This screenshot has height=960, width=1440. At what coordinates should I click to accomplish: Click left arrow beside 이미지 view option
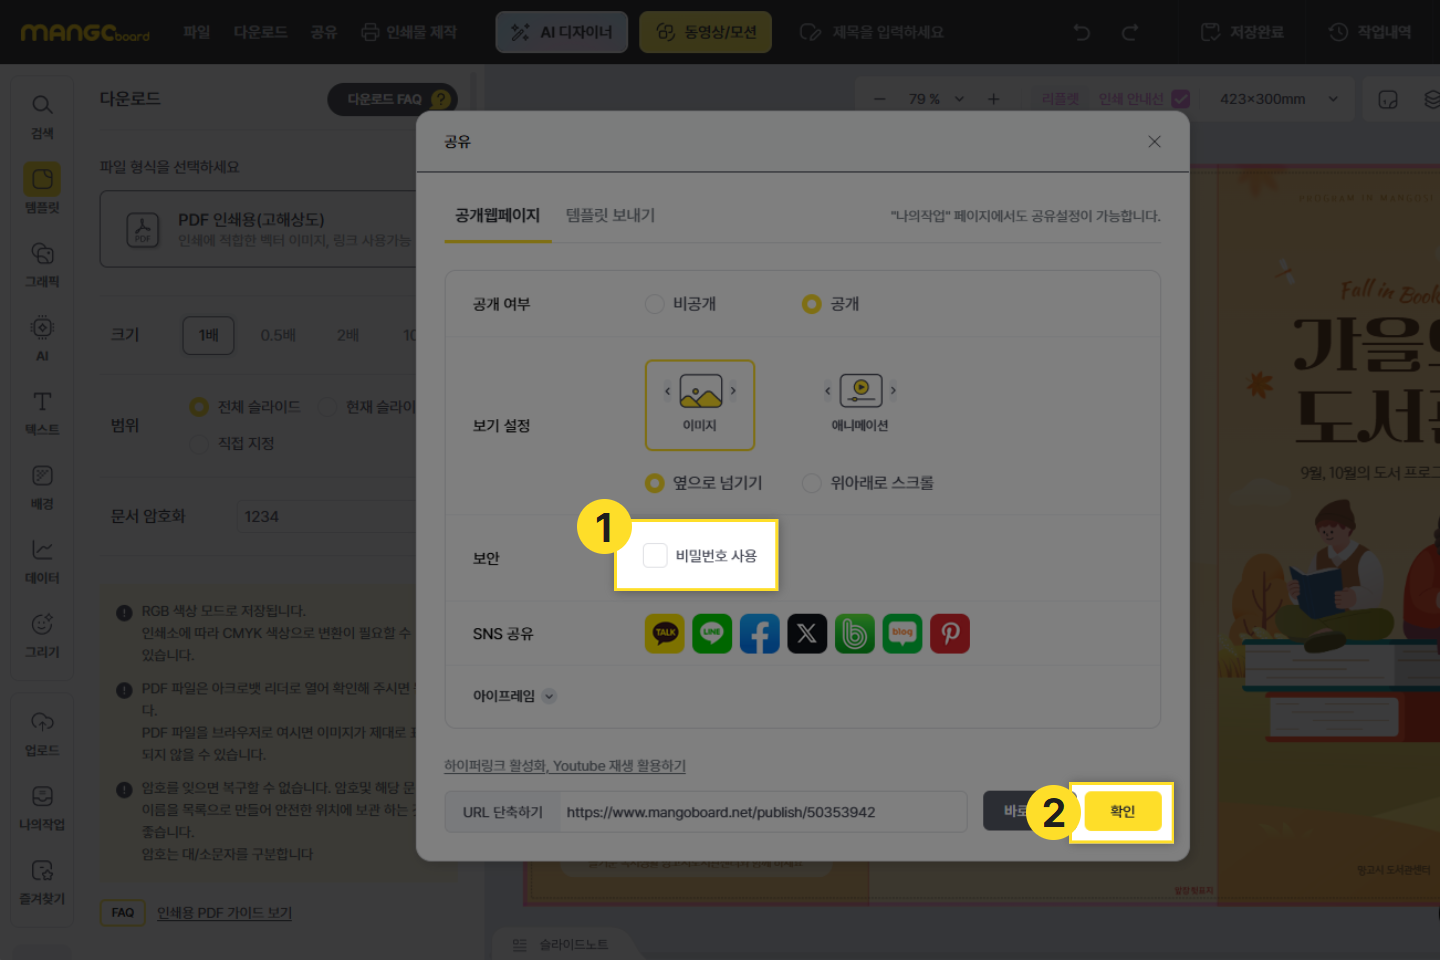tap(668, 391)
